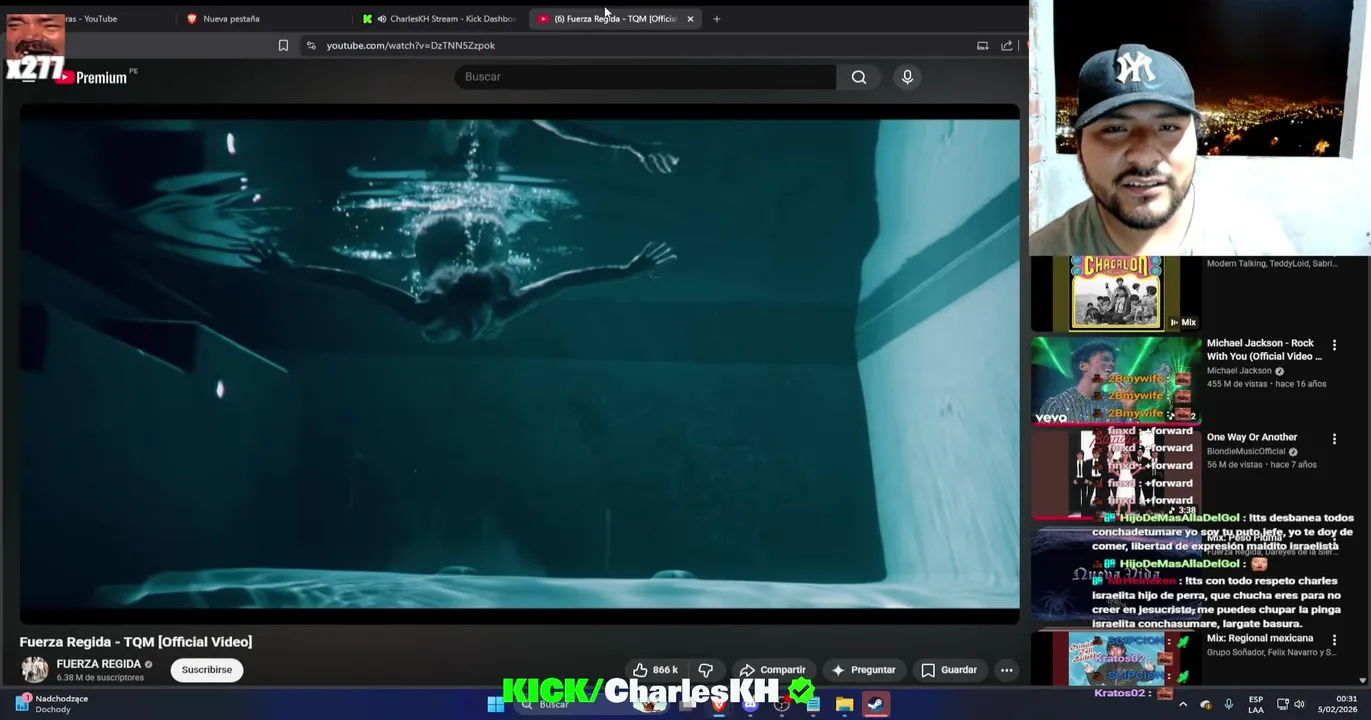
Task: Open options menu for Mix: Regional mexicana
Action: (1334, 640)
